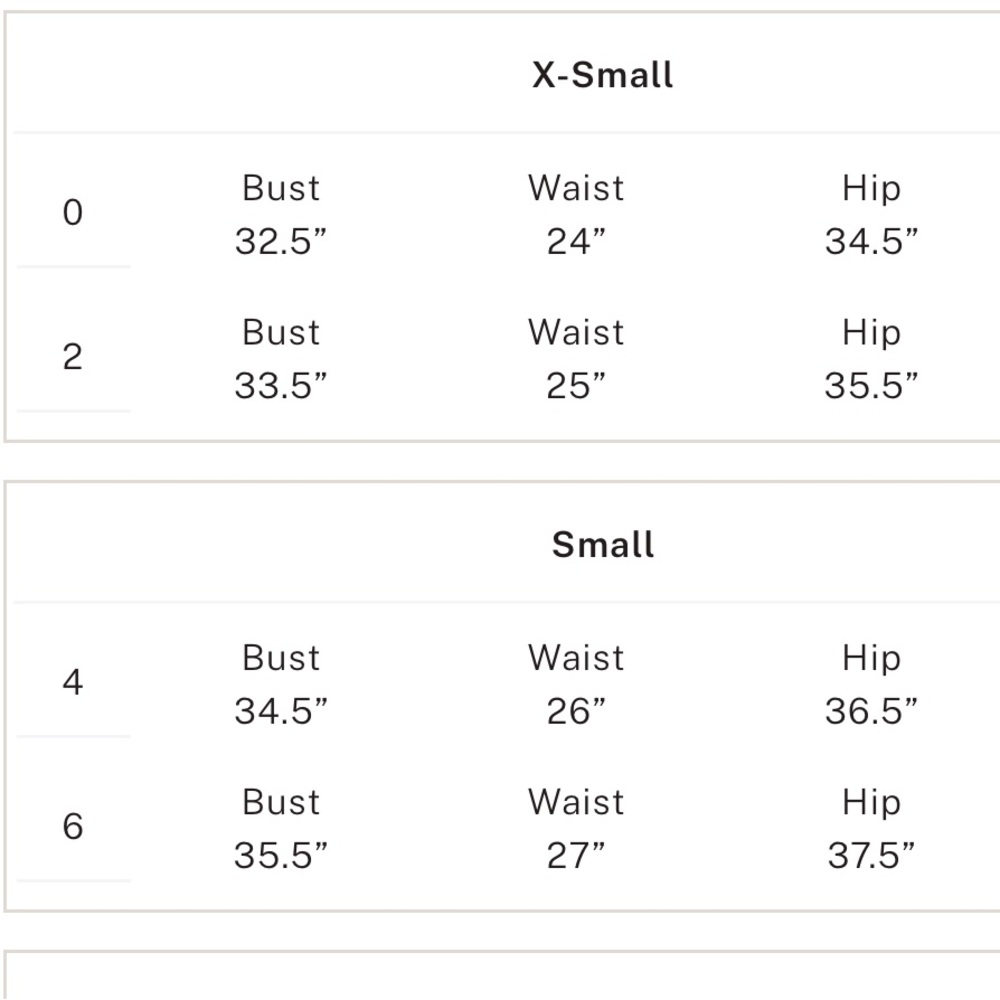Click the 34.5" bust measurement for size 4
This screenshot has height=1000, width=1000.
click(x=281, y=711)
